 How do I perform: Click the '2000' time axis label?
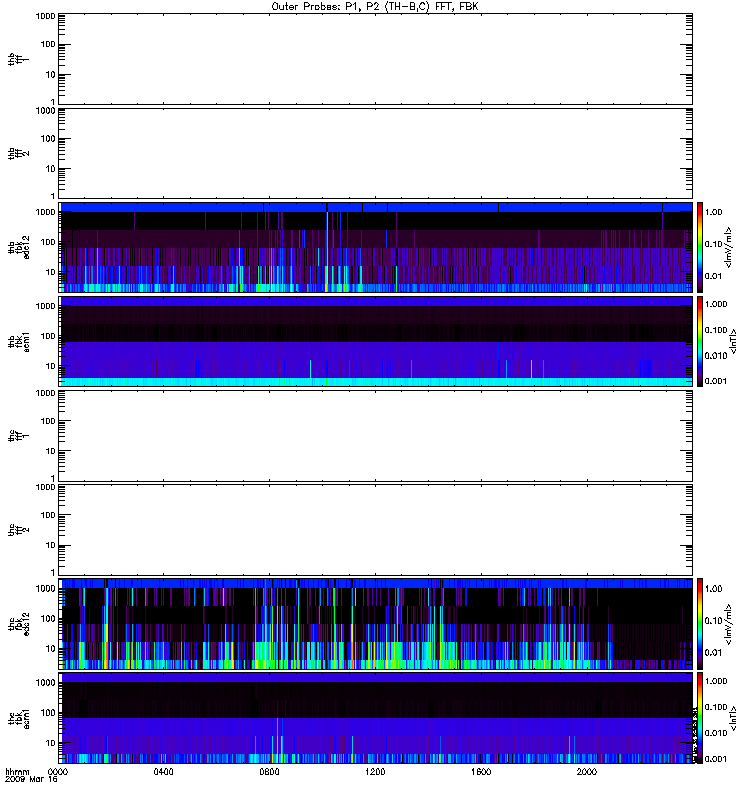coord(587,772)
